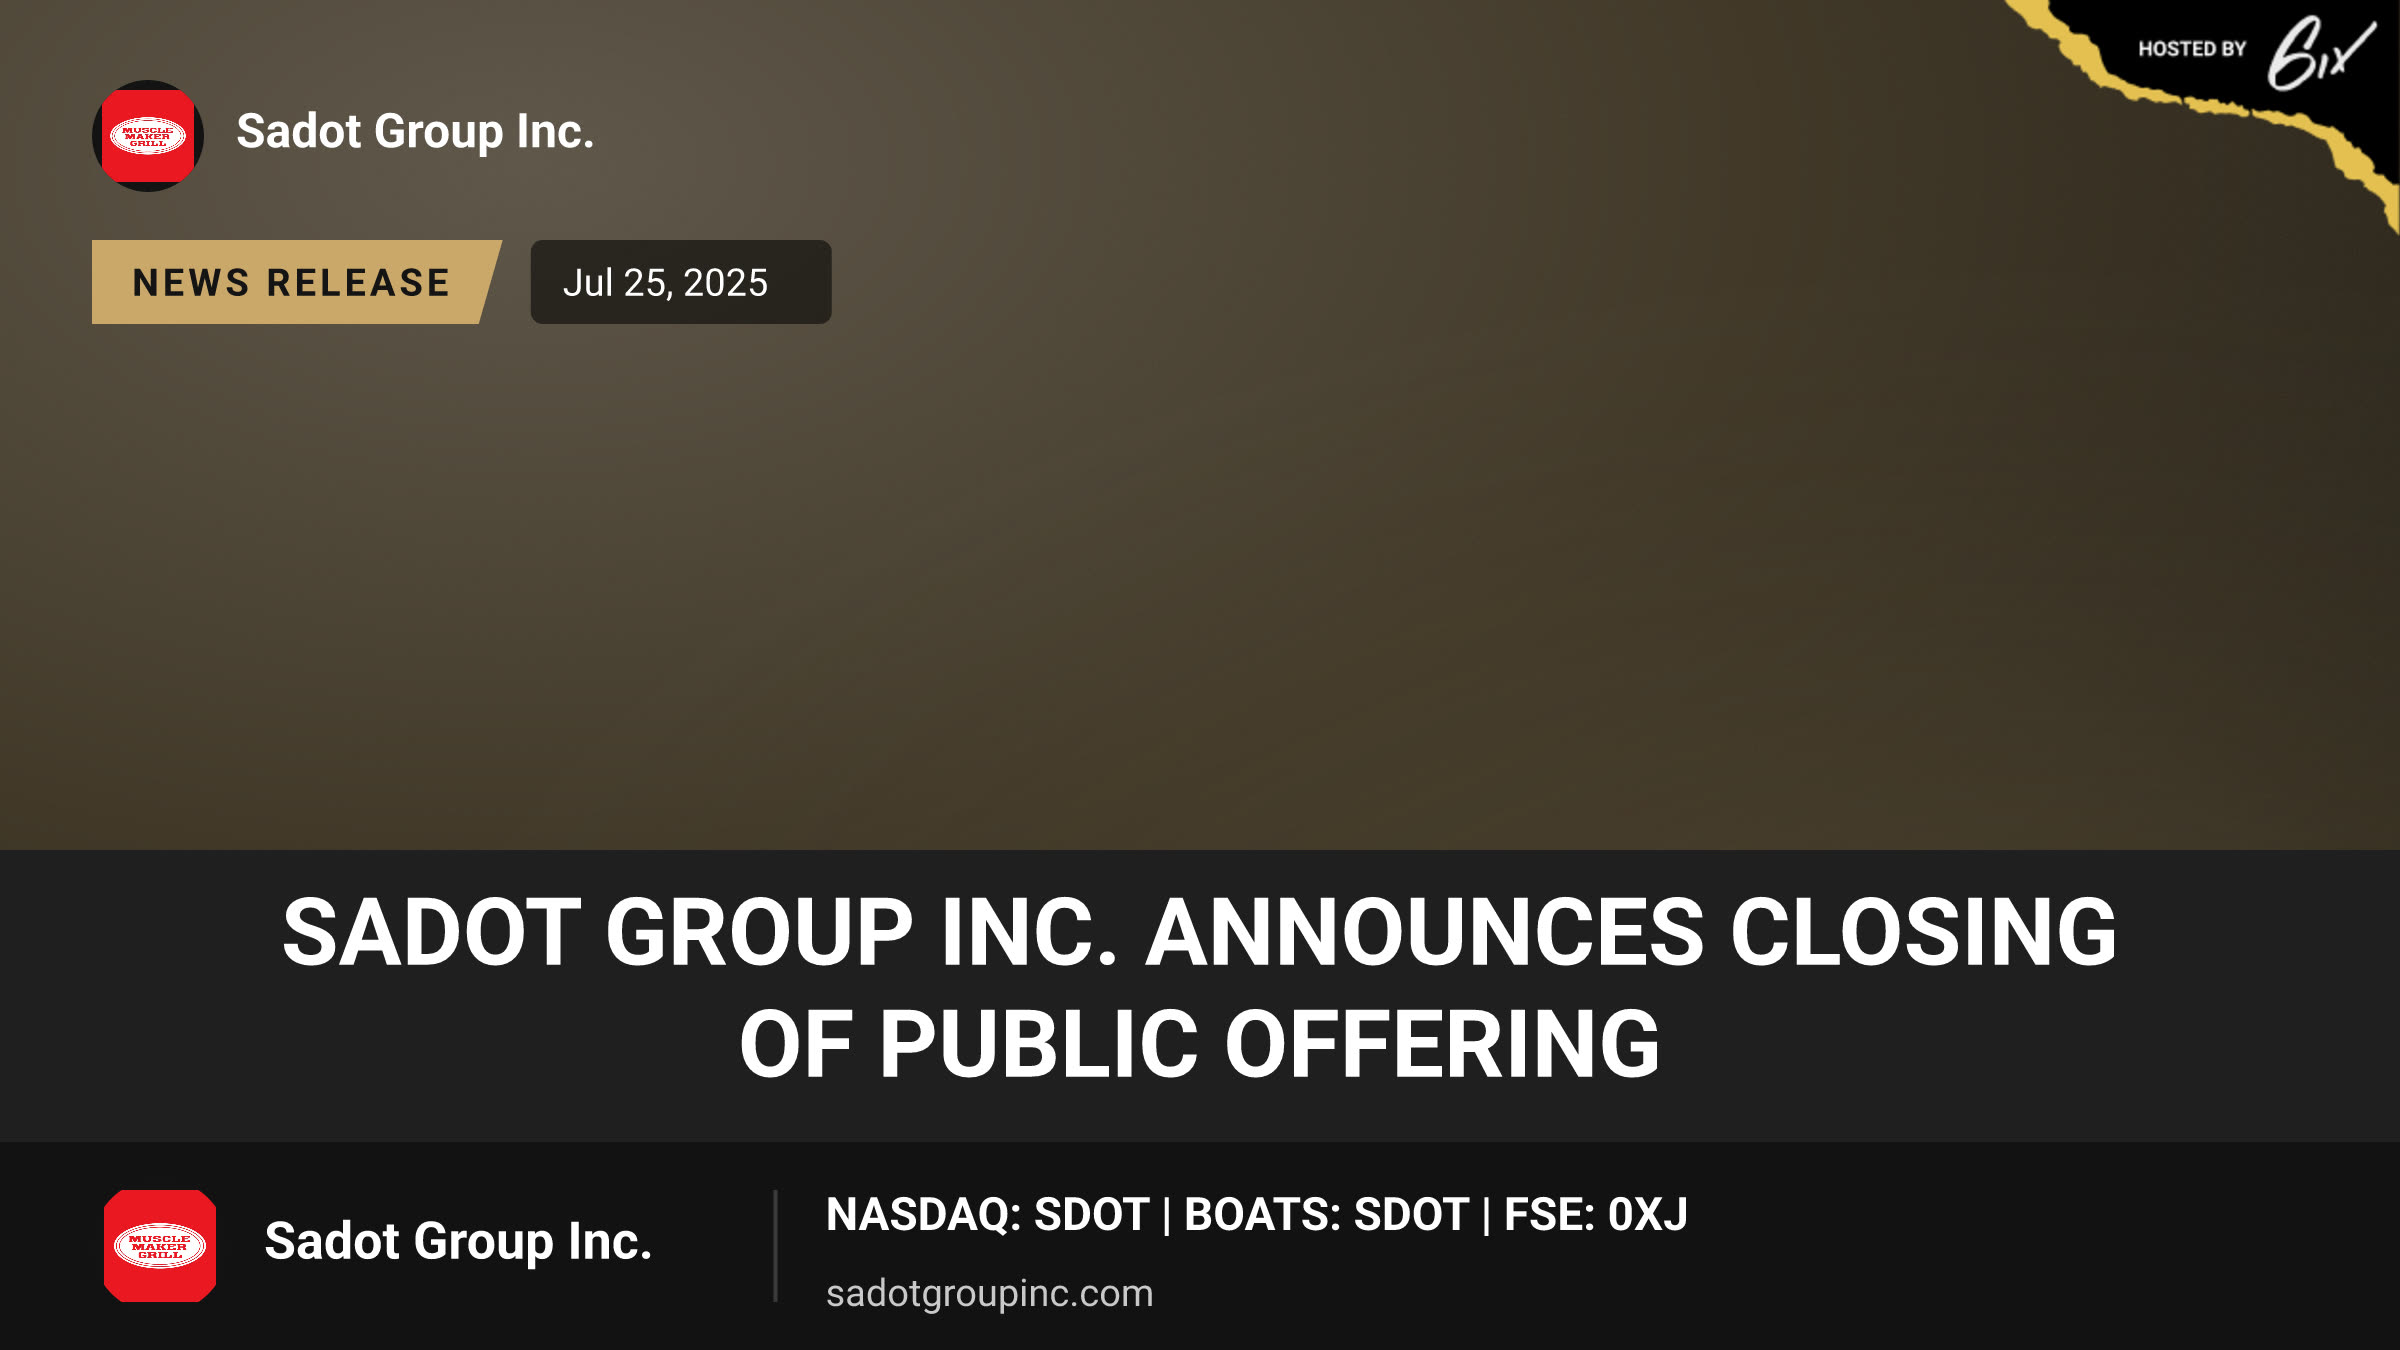
Task: Click the word ANNOUNCES in the headline
Action: 1425,932
